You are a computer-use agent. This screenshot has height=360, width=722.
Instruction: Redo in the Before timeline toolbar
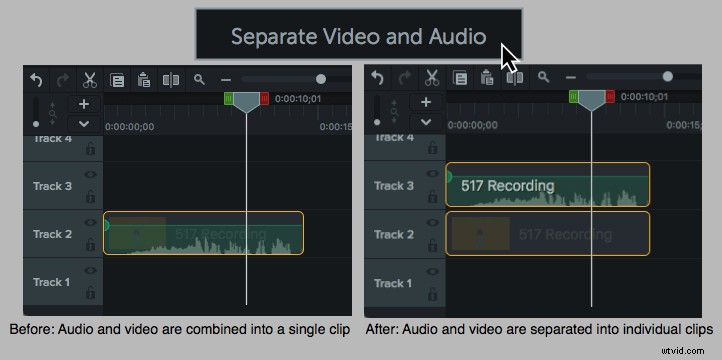(x=63, y=80)
